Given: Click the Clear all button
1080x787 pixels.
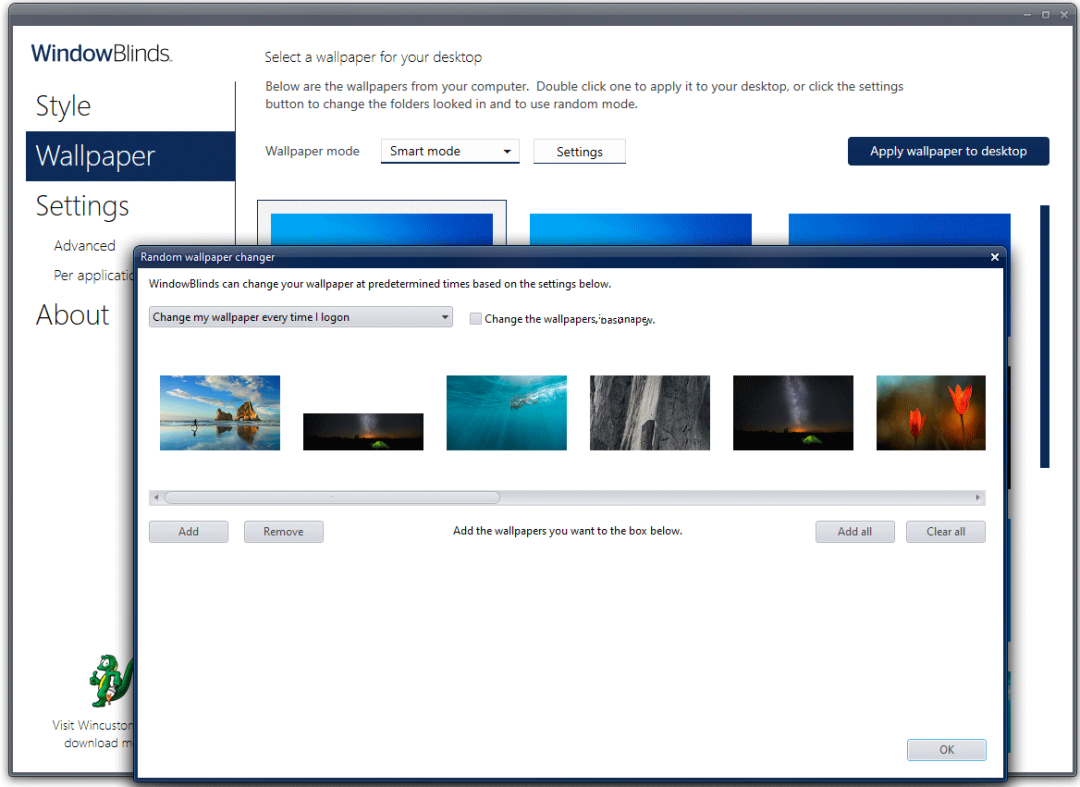Looking at the screenshot, I should (946, 532).
